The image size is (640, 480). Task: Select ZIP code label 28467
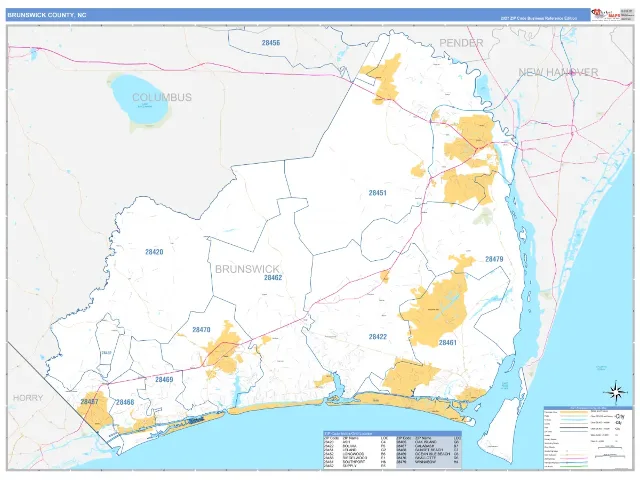tap(89, 402)
